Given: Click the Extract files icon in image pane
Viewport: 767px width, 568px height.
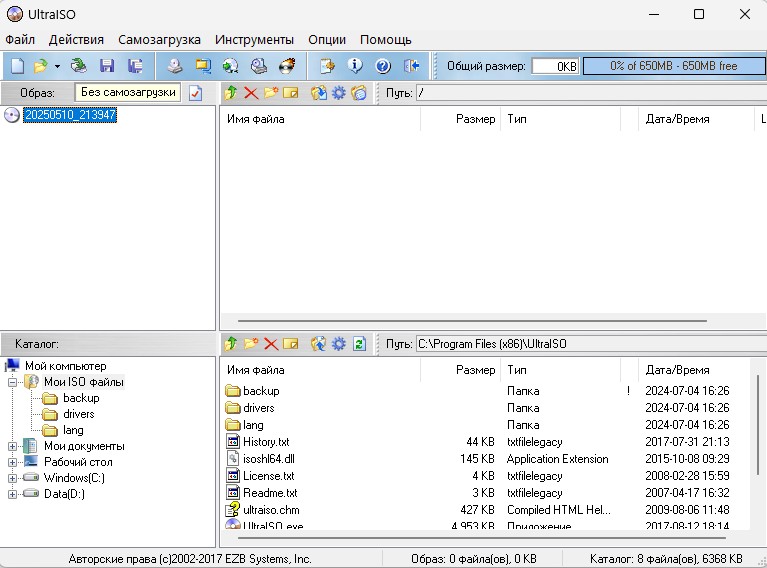Looking at the screenshot, I should coord(319,92).
